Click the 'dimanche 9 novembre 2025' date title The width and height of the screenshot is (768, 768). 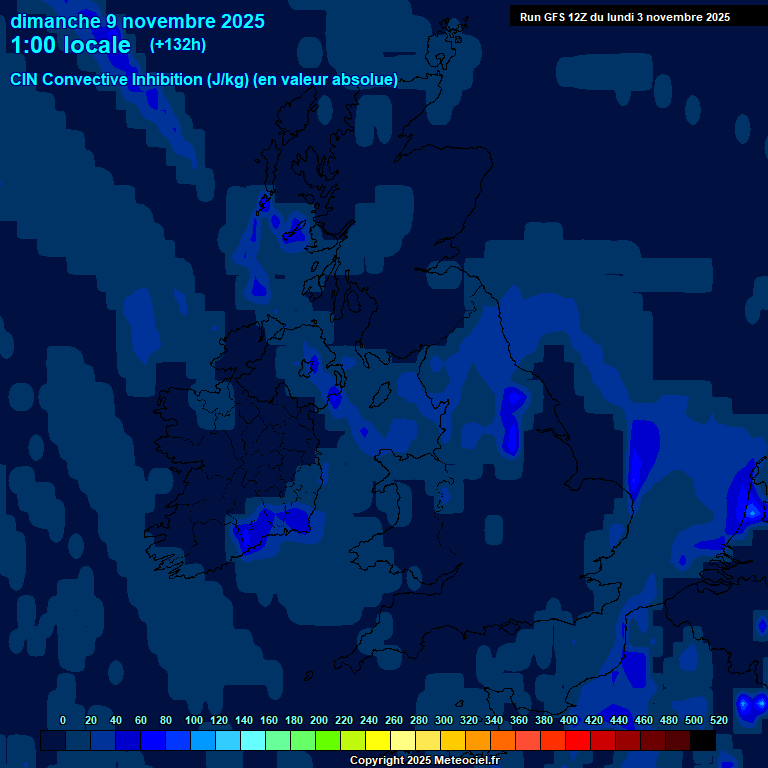(x=137, y=21)
